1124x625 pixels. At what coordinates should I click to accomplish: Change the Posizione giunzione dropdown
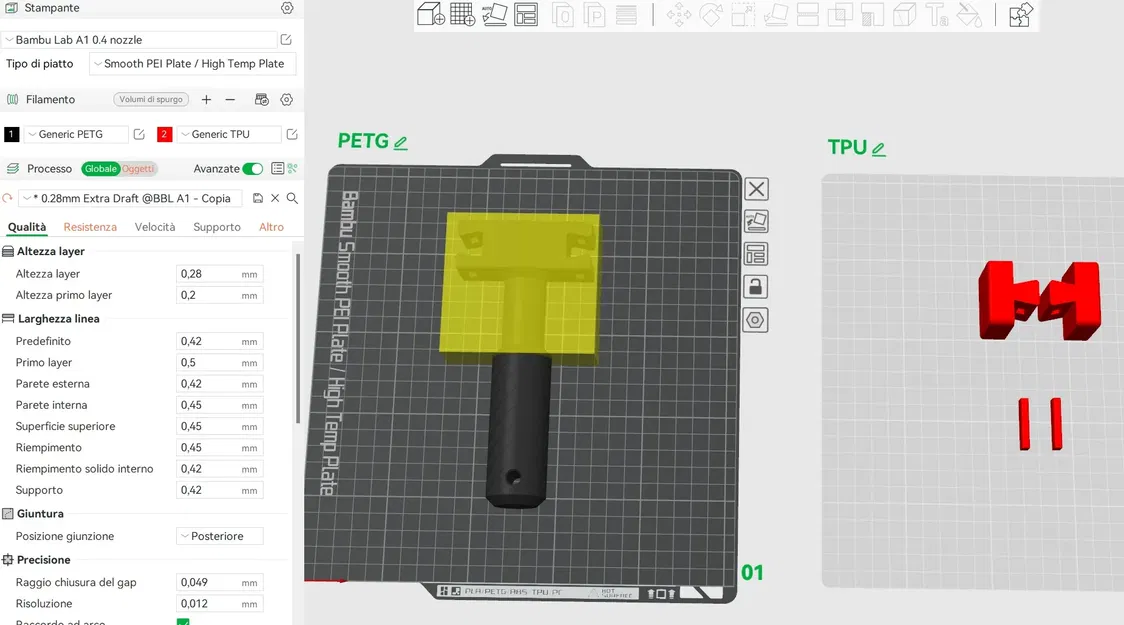point(219,536)
